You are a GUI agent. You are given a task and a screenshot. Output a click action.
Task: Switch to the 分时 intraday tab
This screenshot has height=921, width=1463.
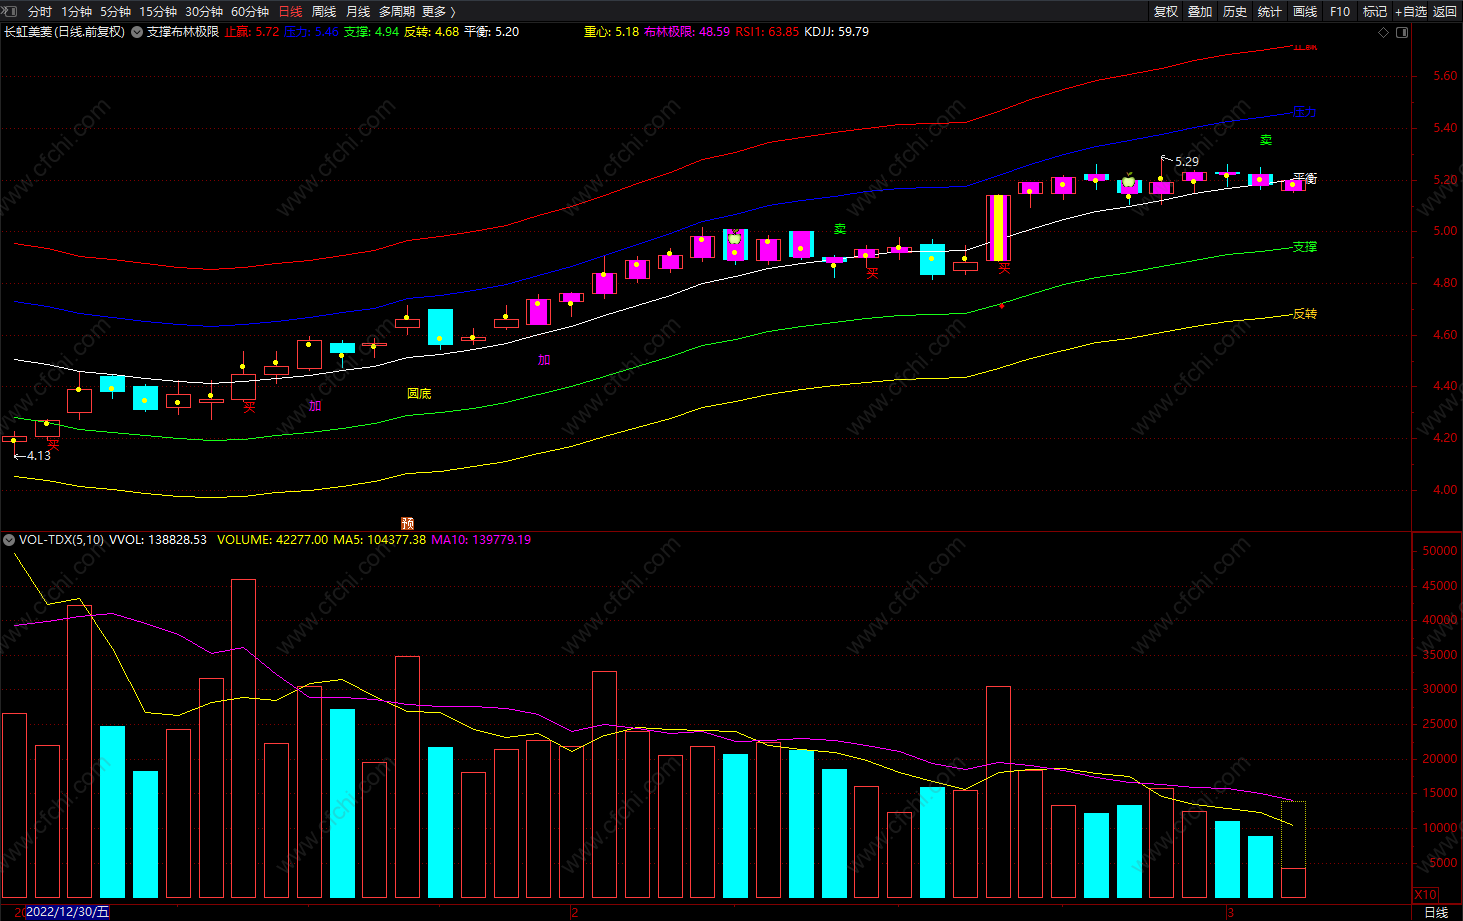[40, 11]
